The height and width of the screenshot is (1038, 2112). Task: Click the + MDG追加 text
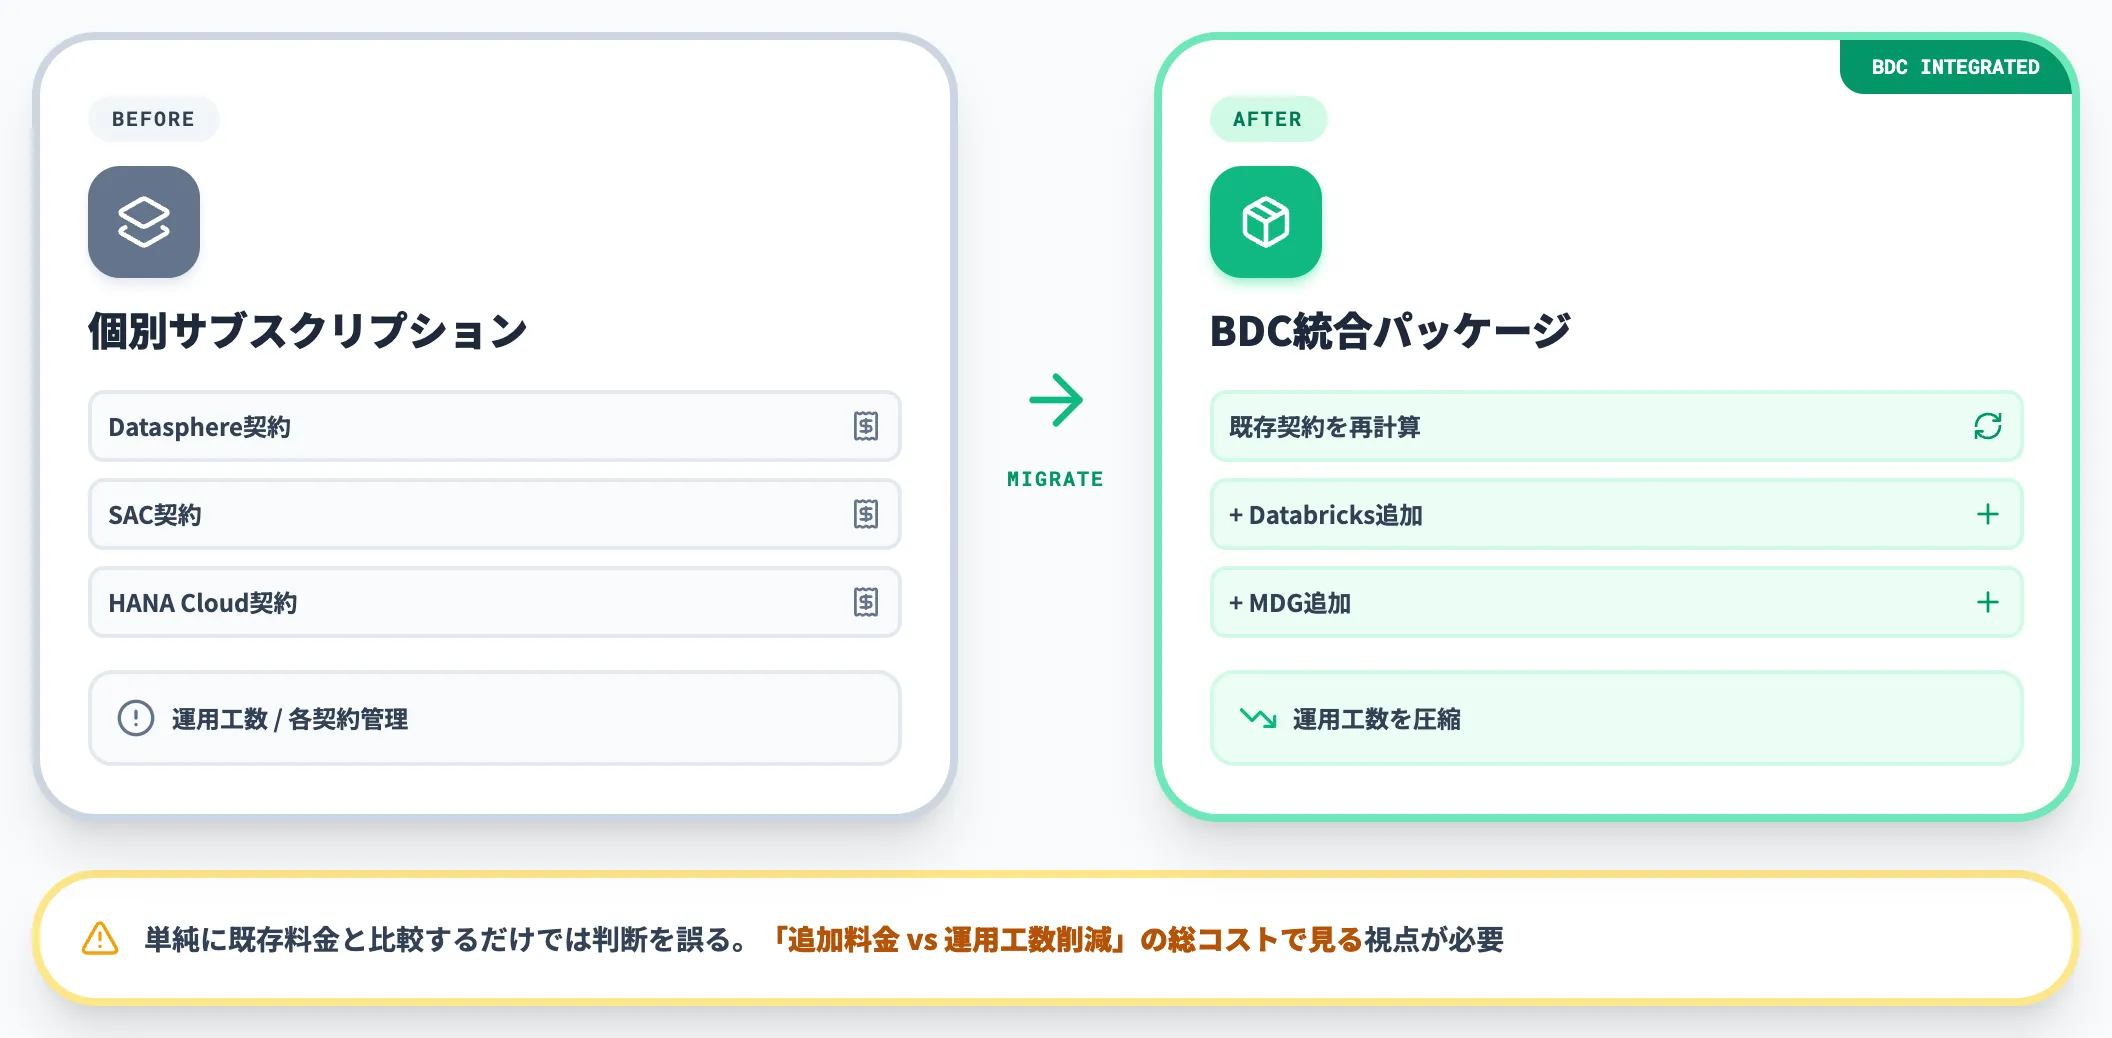click(x=1290, y=603)
